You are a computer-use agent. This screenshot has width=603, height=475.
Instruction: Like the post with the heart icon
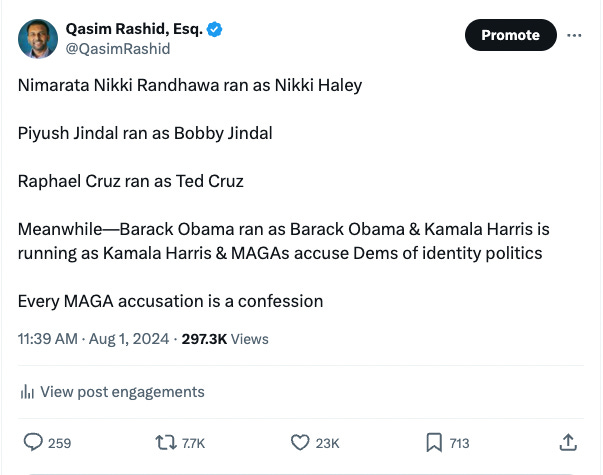coord(299,442)
